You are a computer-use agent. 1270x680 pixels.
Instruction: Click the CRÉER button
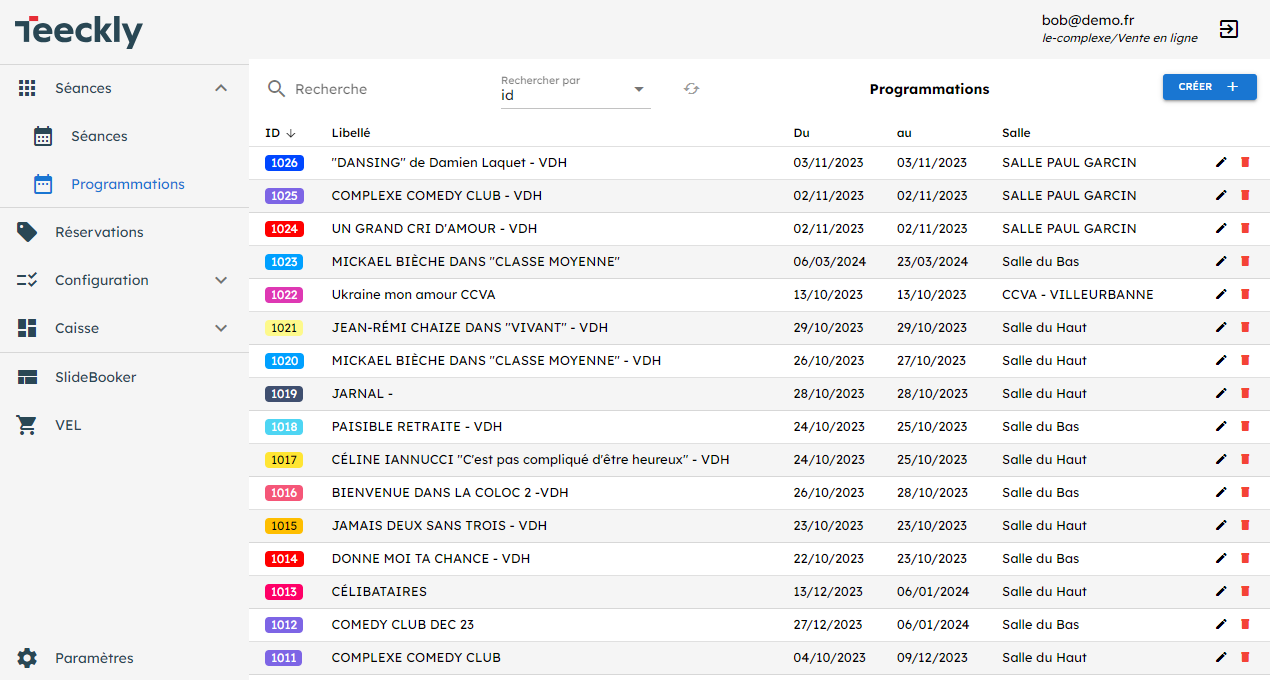(1209, 87)
